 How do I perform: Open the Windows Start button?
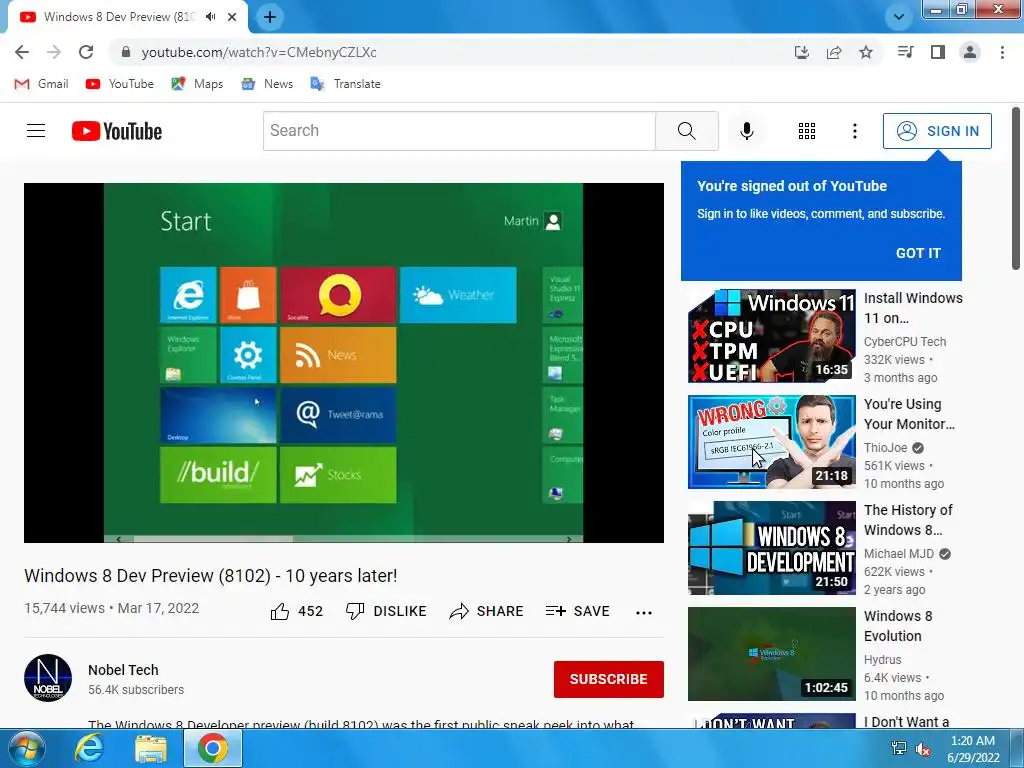coord(25,748)
